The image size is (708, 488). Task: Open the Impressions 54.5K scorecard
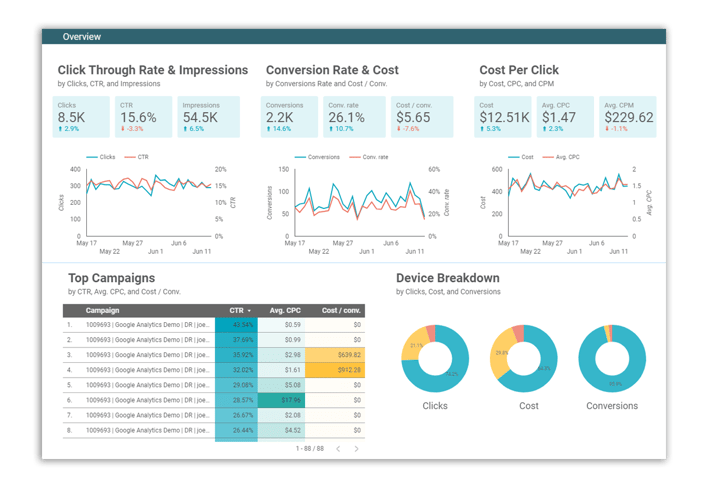[x=209, y=116]
